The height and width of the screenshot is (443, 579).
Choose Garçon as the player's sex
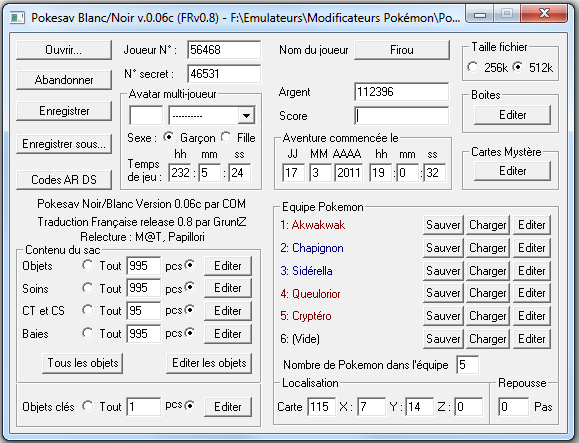point(168,137)
